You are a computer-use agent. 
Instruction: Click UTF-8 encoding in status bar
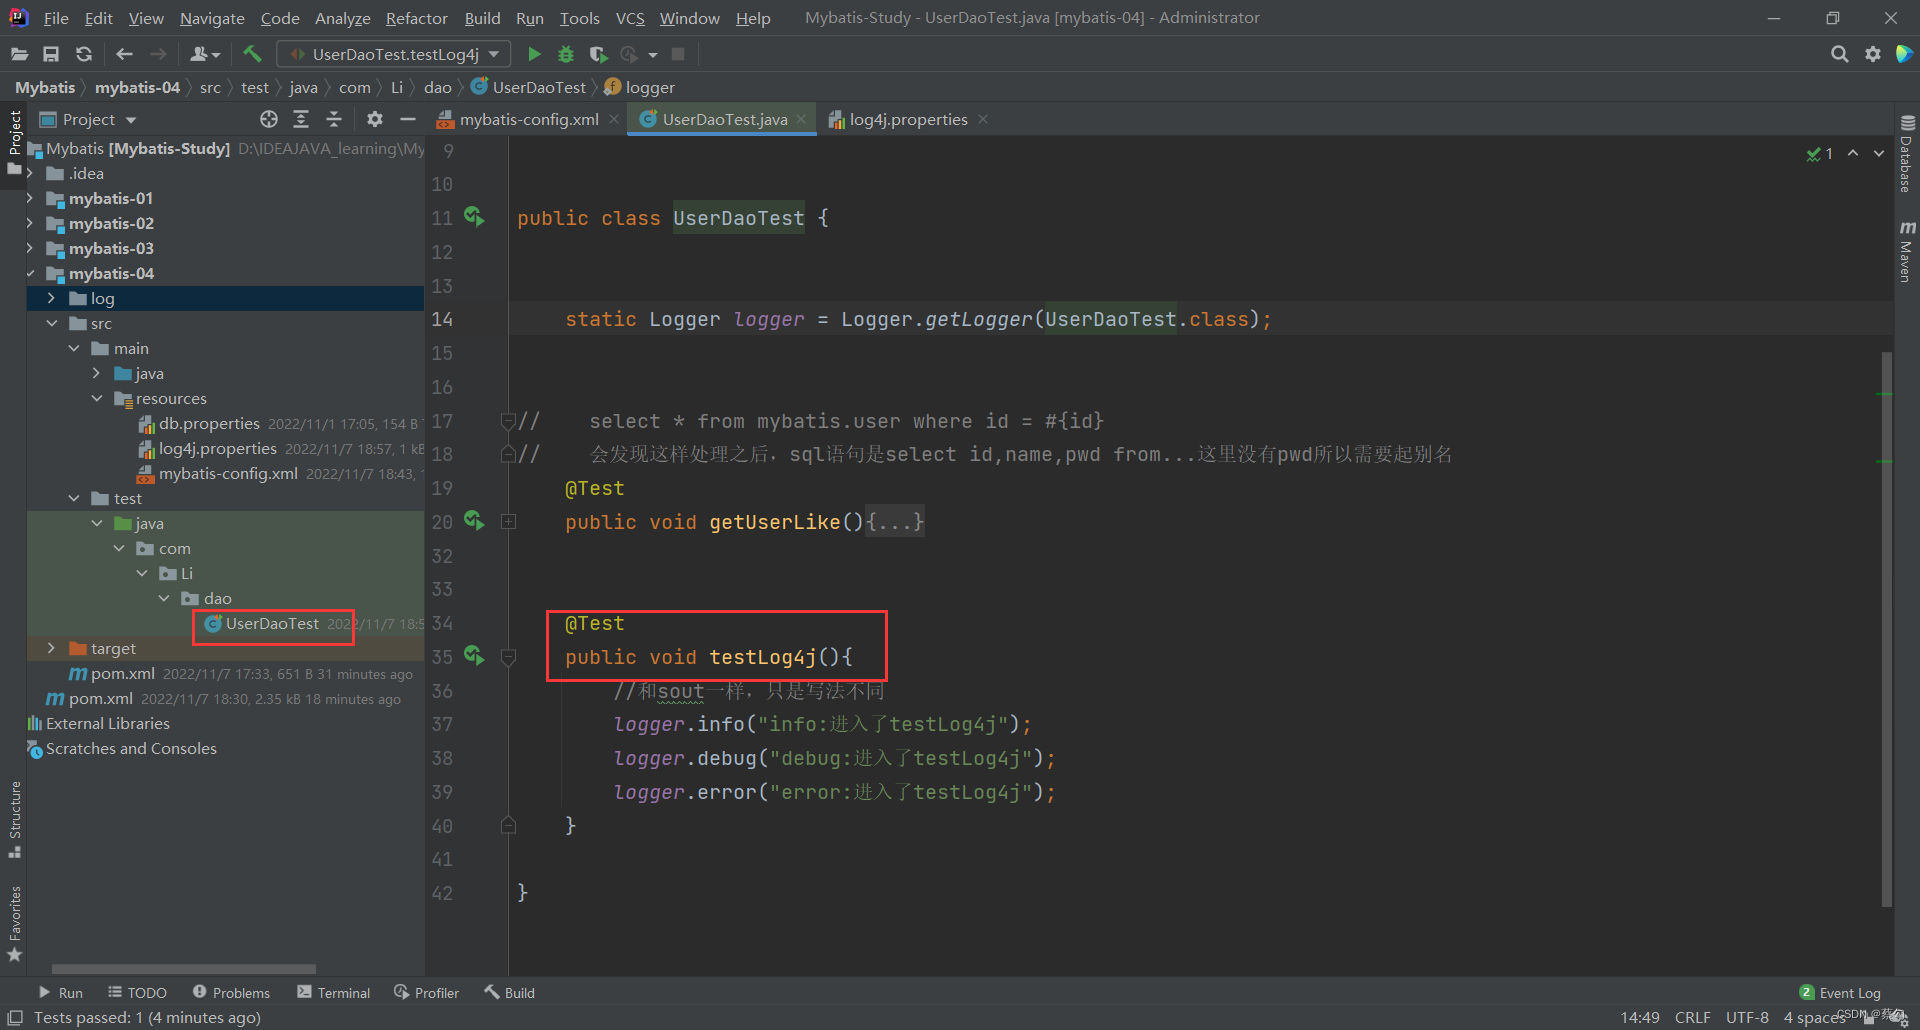click(1747, 1017)
